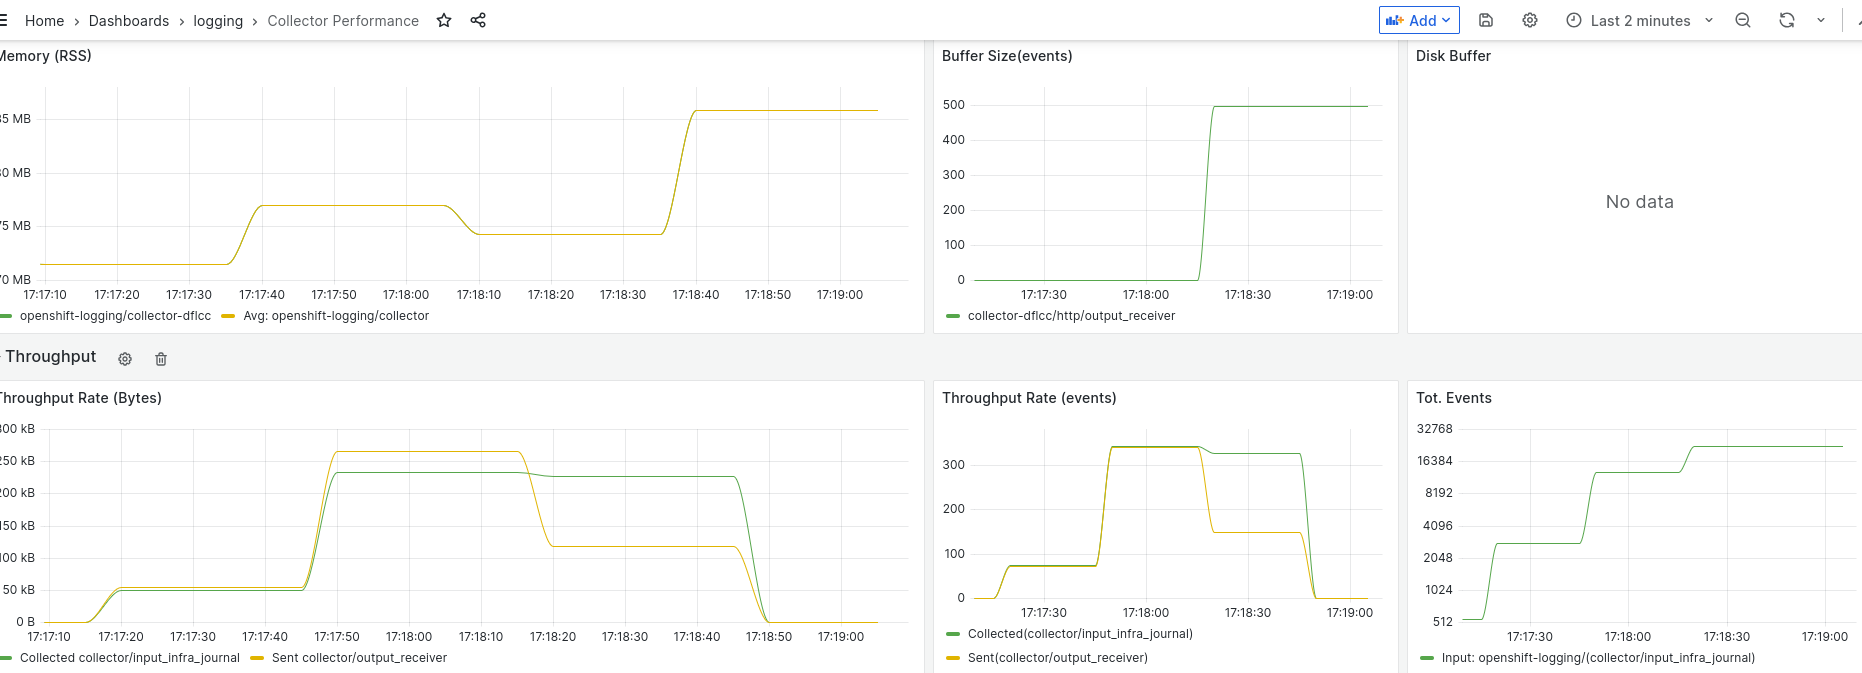Open the logging folder breadcrumb

click(x=218, y=21)
